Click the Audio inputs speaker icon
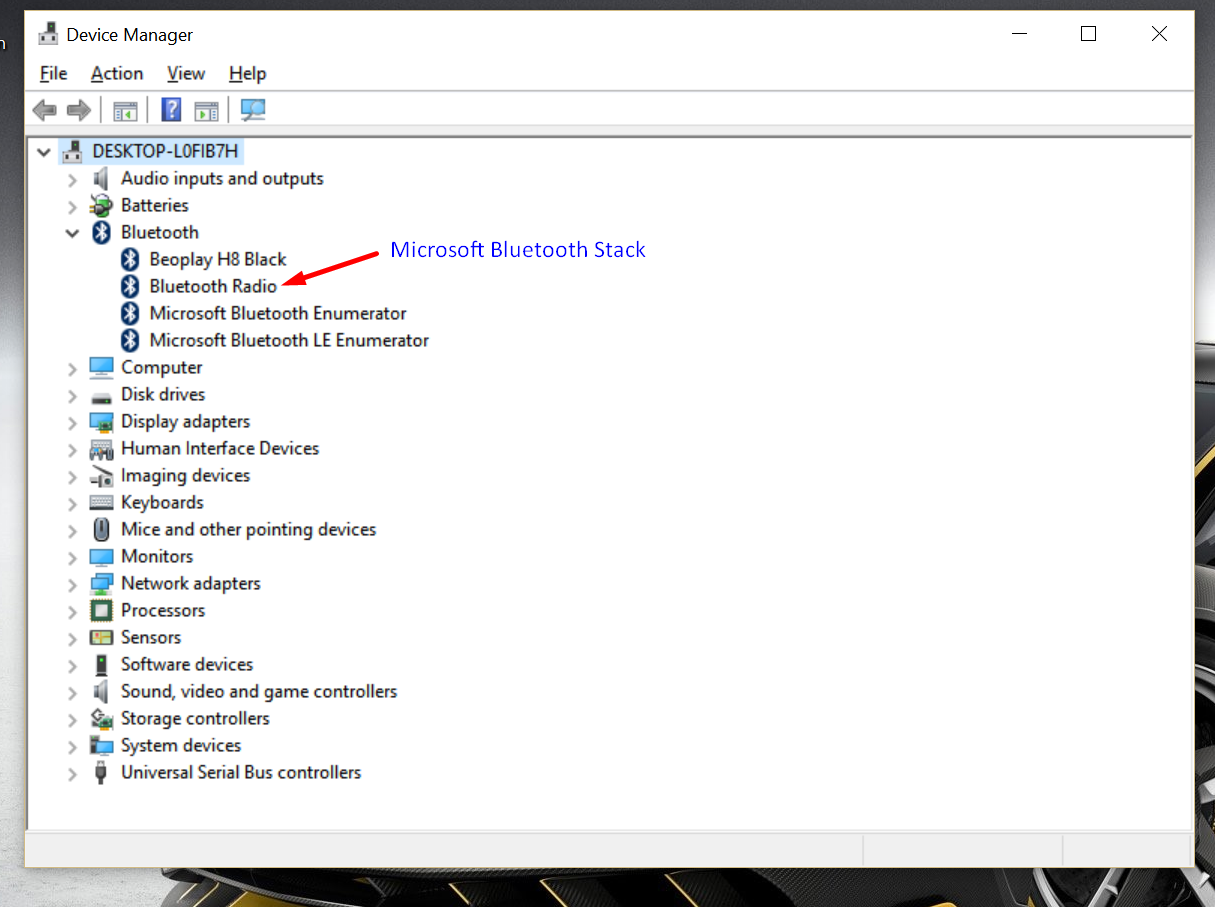The image size is (1215, 907). [101, 178]
